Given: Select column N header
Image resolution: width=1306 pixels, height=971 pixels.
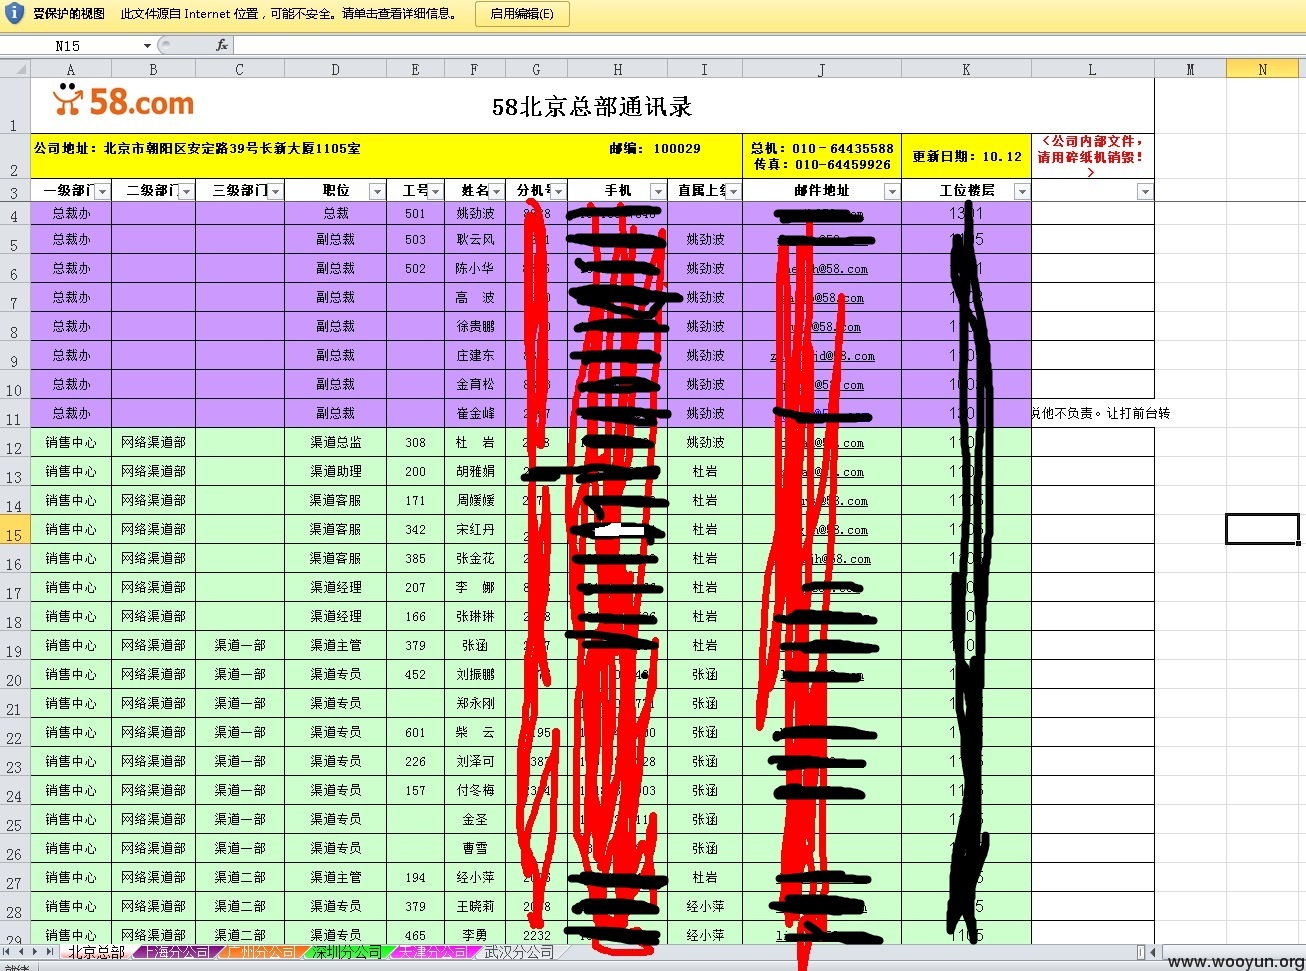Looking at the screenshot, I should pos(1263,69).
